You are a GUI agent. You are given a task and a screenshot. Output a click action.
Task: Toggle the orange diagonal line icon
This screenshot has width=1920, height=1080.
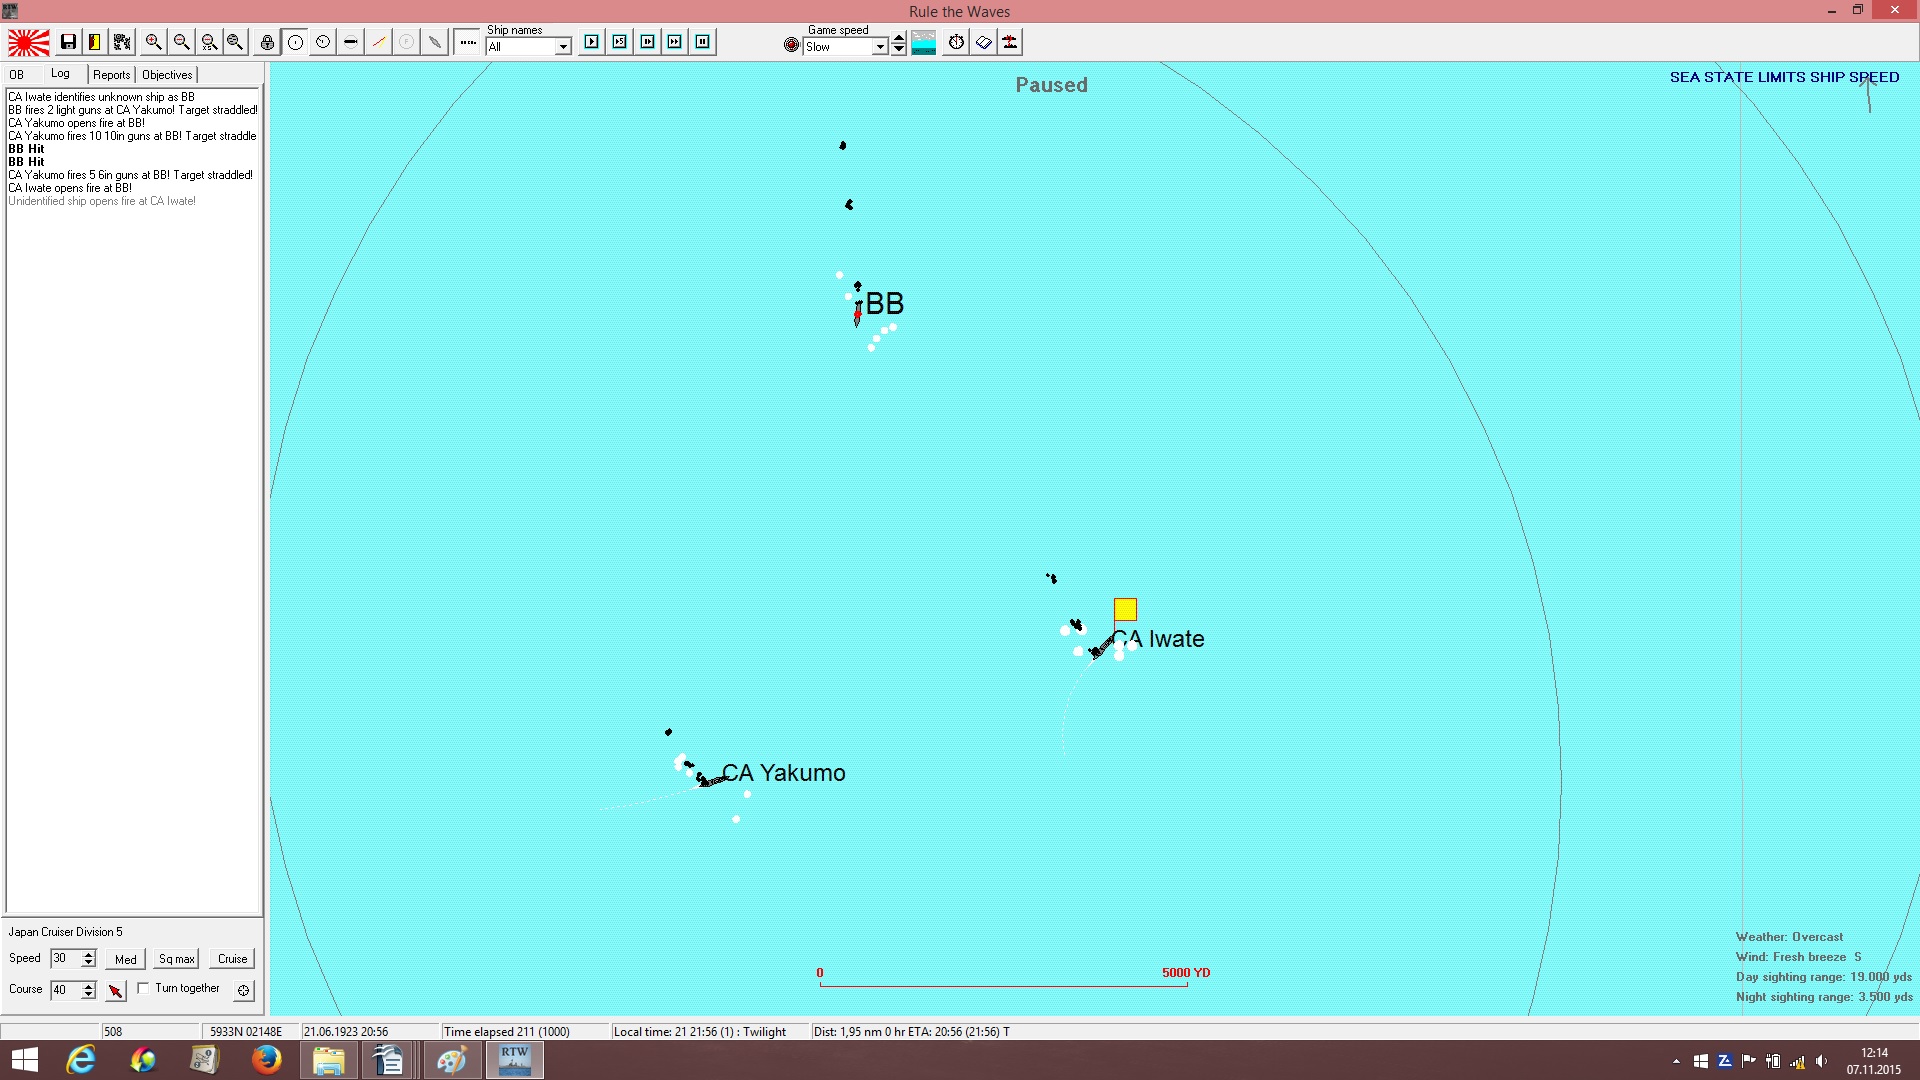[379, 42]
